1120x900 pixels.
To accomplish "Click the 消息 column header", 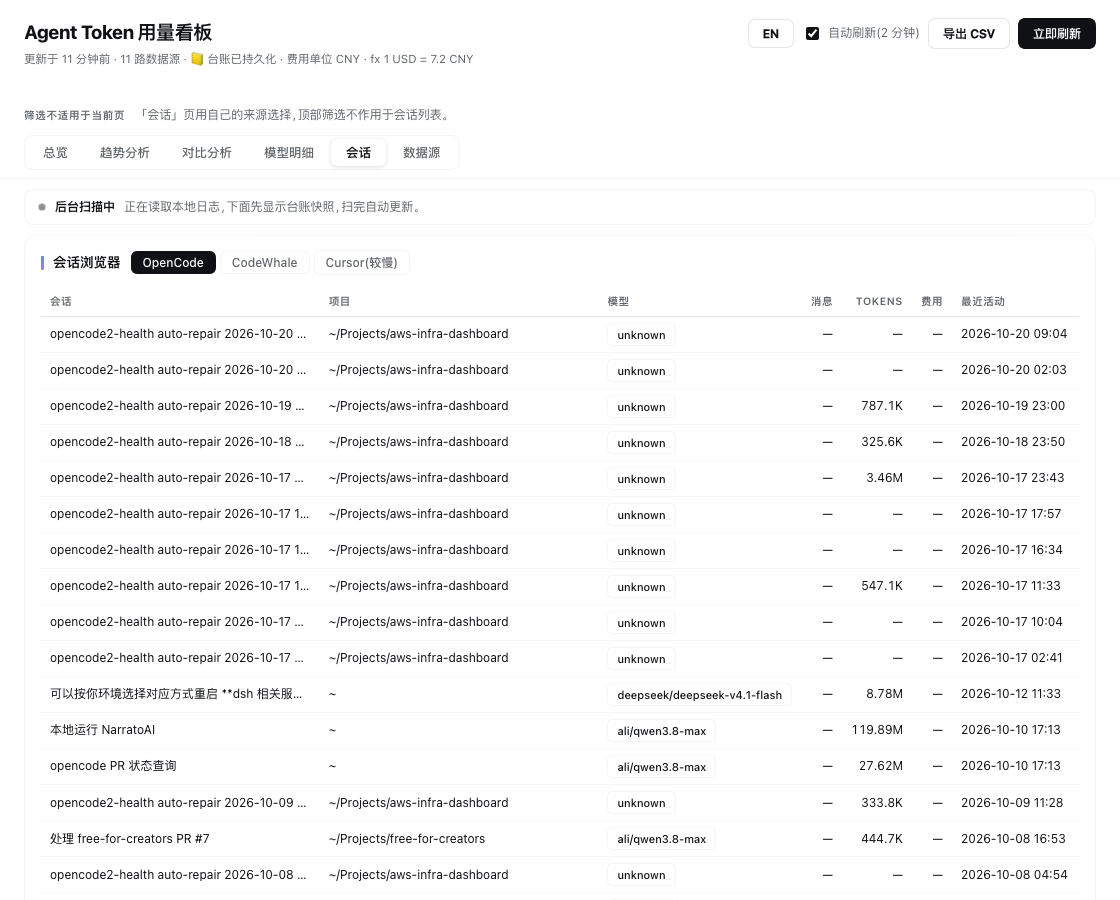I will point(821,301).
